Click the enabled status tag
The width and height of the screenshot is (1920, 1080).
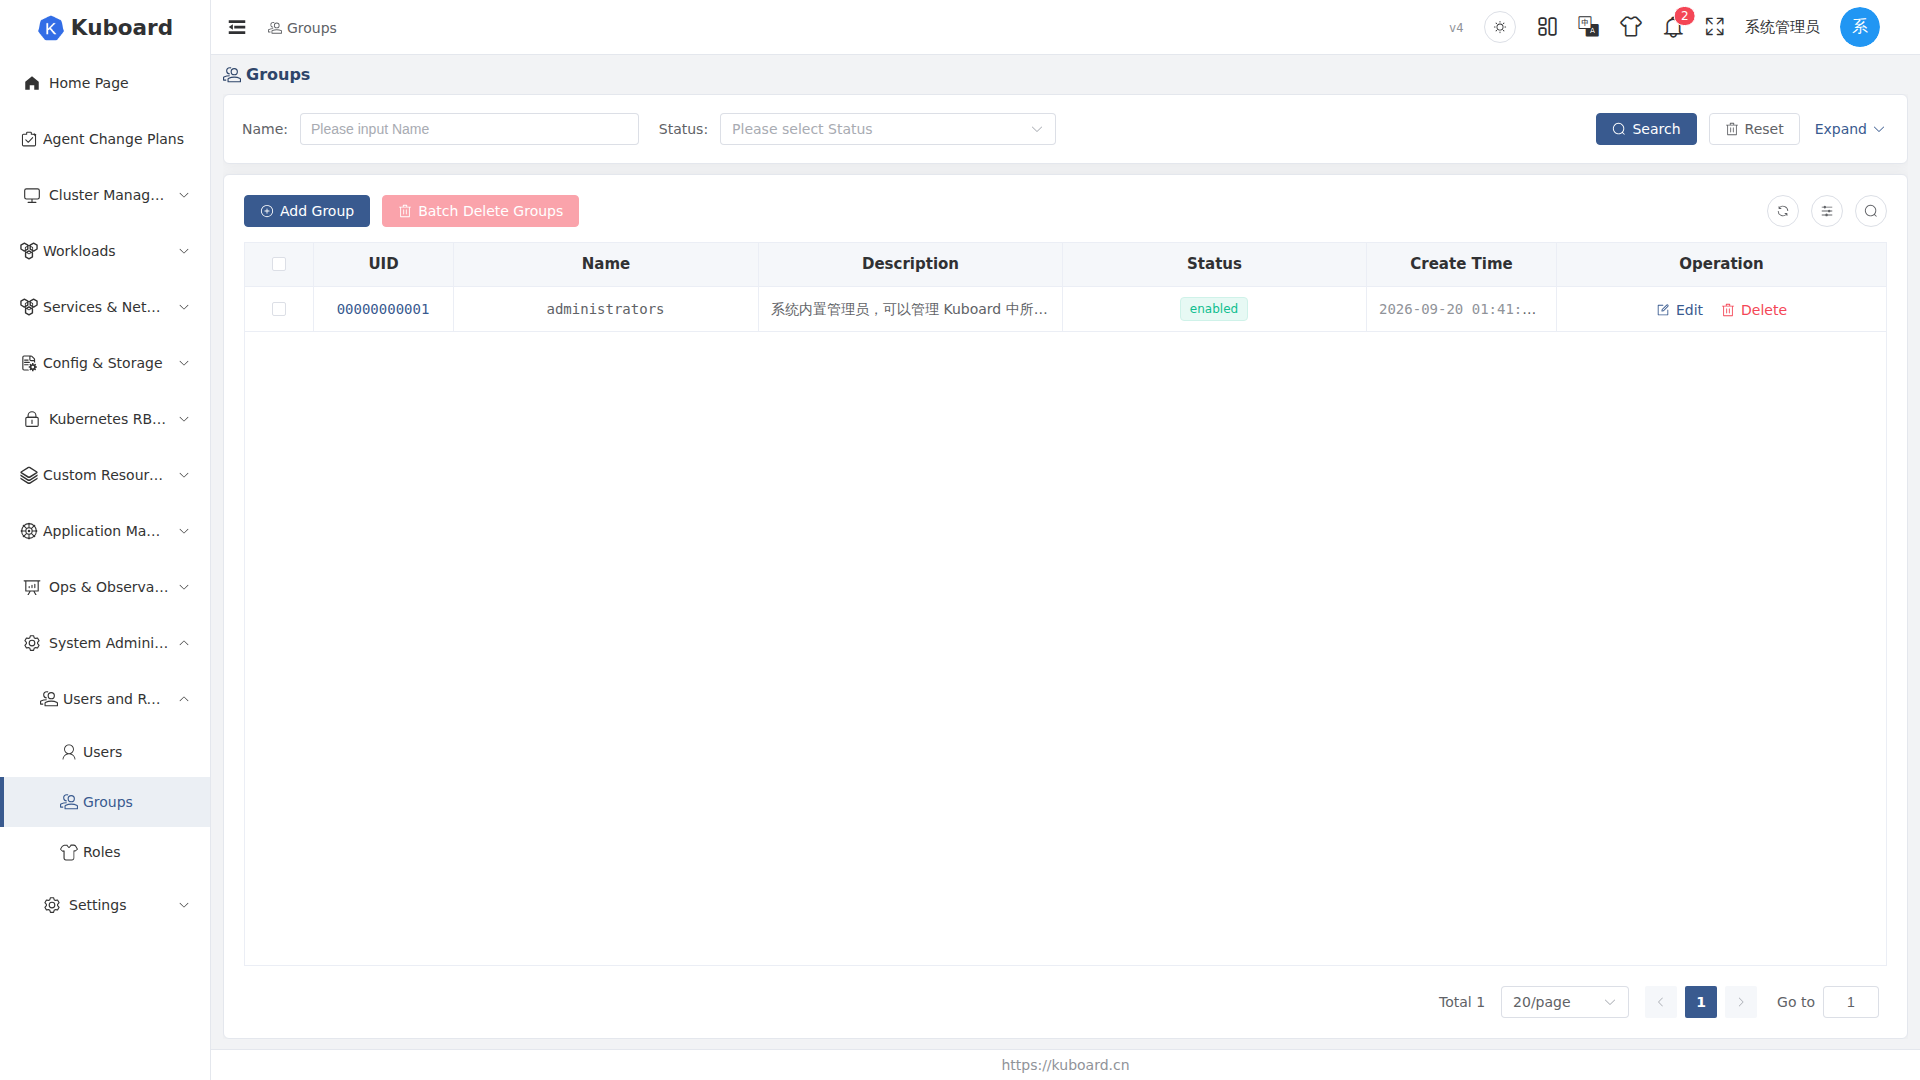click(x=1214, y=309)
